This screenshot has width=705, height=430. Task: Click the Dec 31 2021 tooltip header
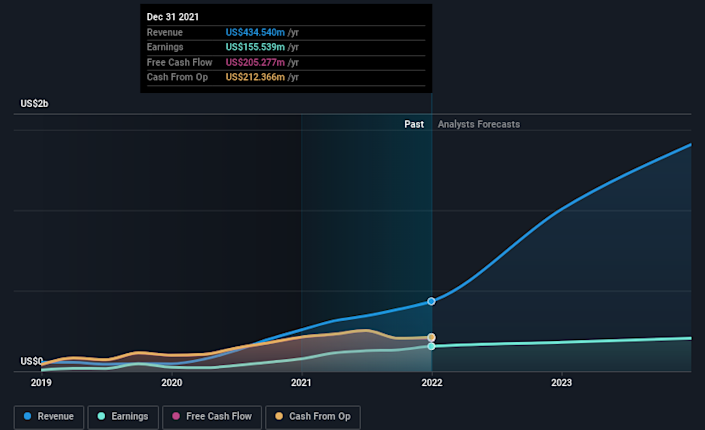(173, 18)
